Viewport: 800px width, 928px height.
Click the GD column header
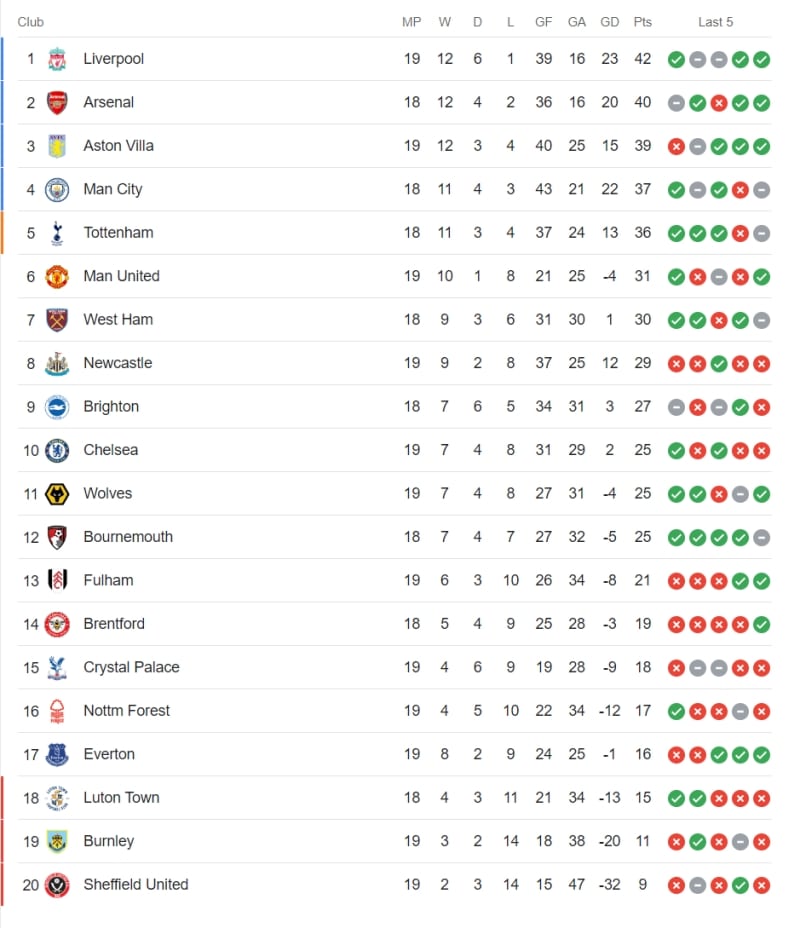click(x=609, y=22)
